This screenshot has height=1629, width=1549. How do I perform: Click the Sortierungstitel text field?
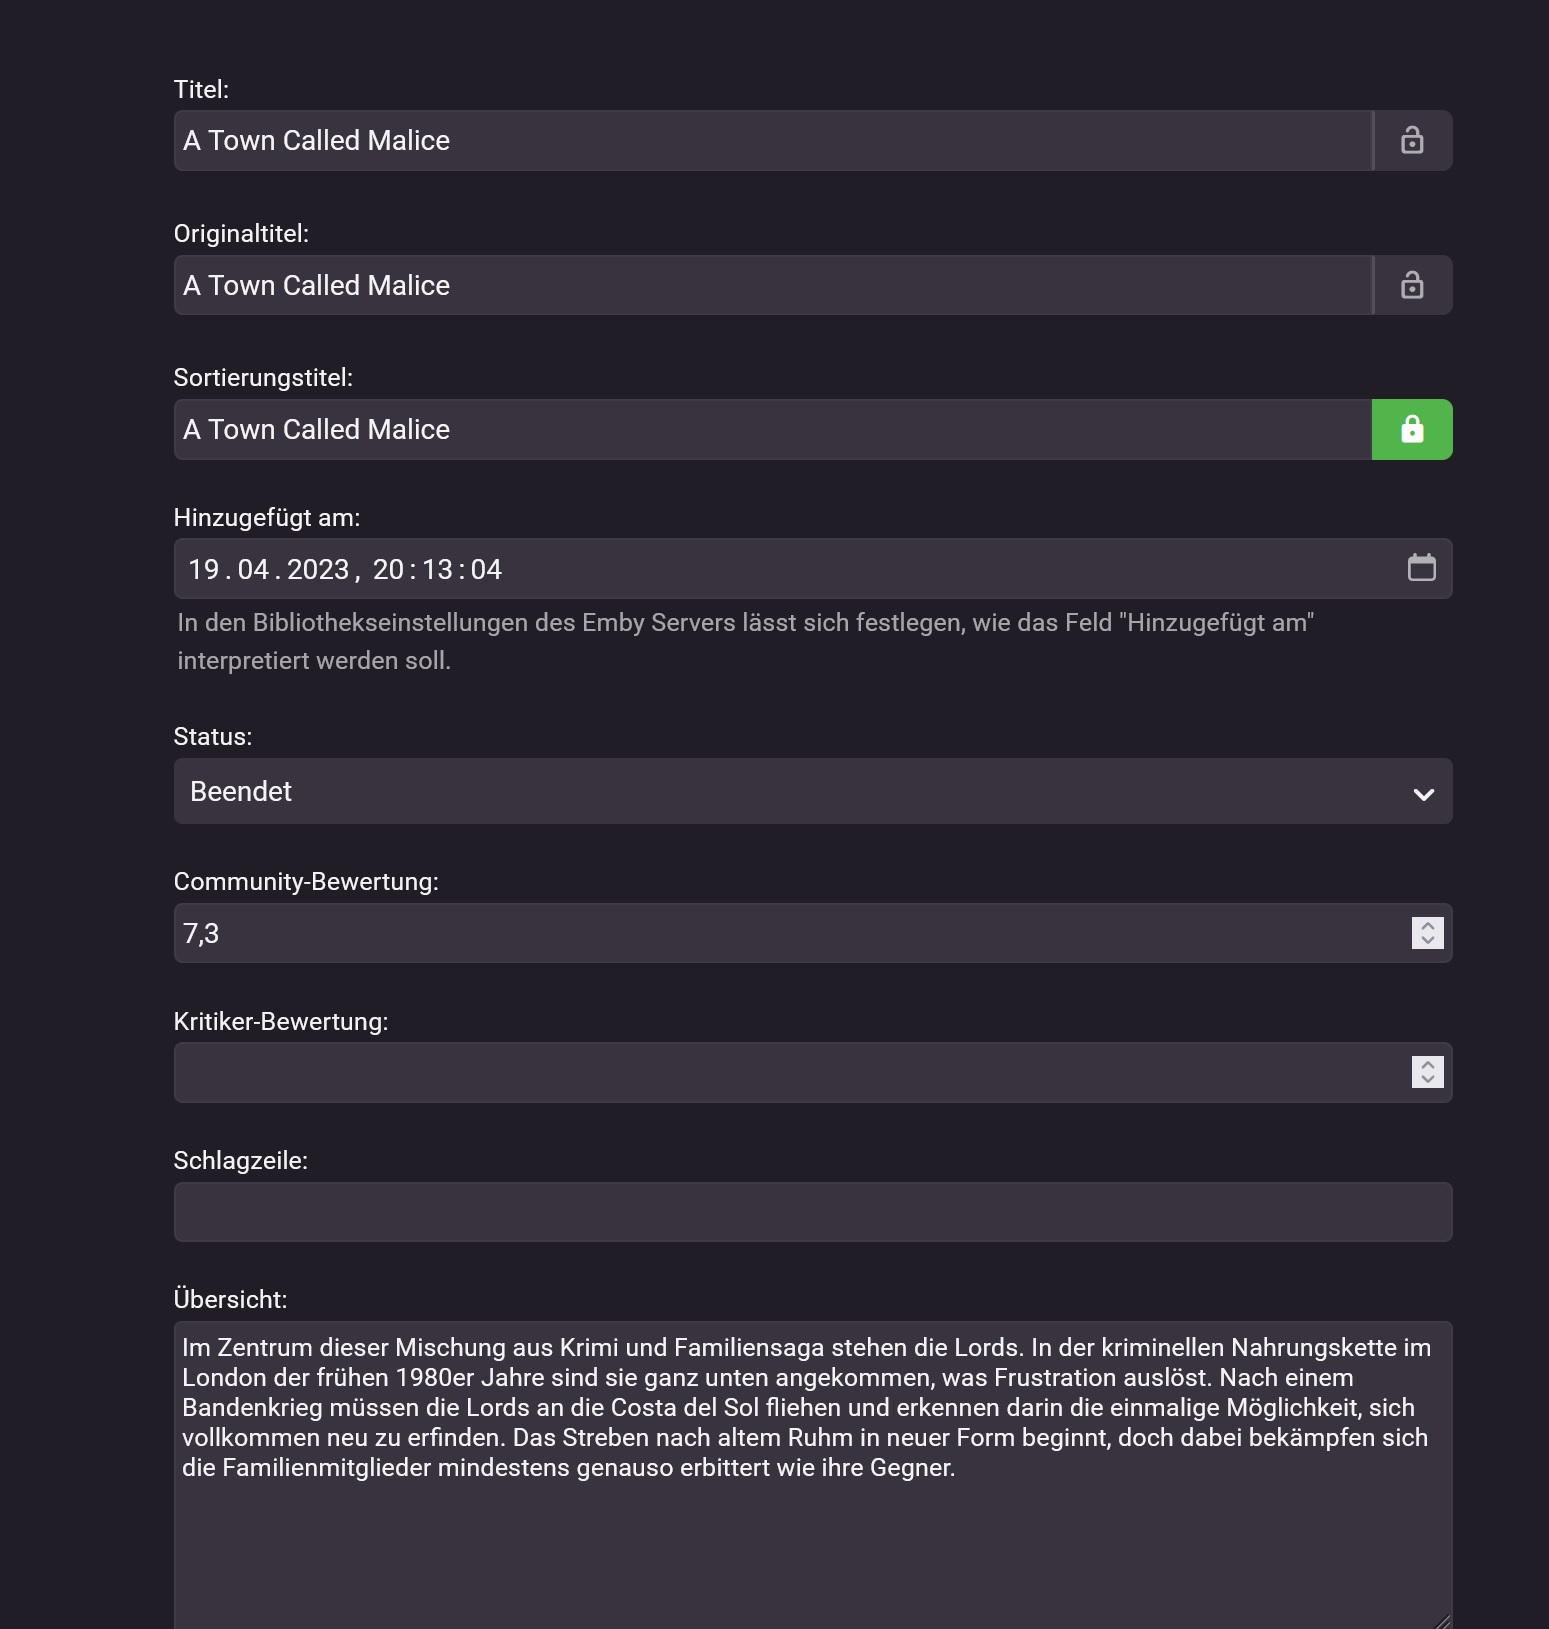772,430
